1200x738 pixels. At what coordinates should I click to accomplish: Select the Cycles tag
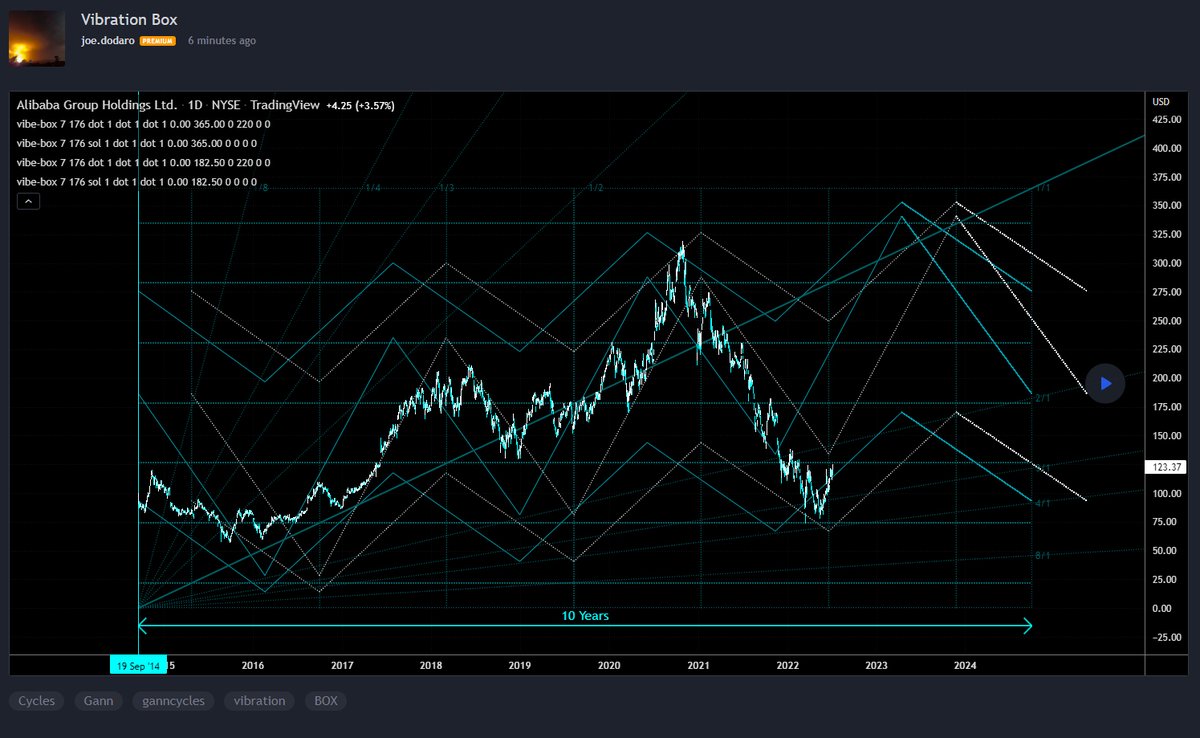click(x=37, y=701)
